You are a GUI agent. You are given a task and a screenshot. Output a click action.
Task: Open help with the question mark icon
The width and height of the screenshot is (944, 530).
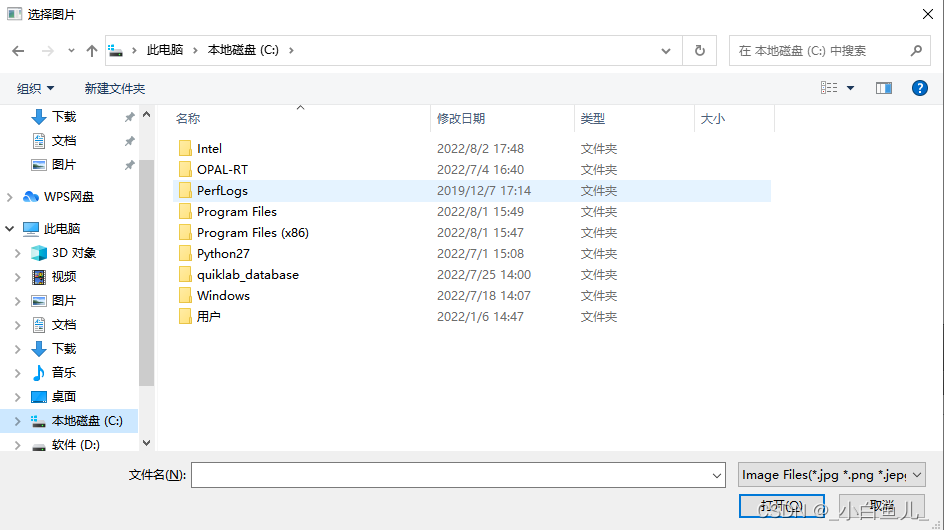[919, 88]
